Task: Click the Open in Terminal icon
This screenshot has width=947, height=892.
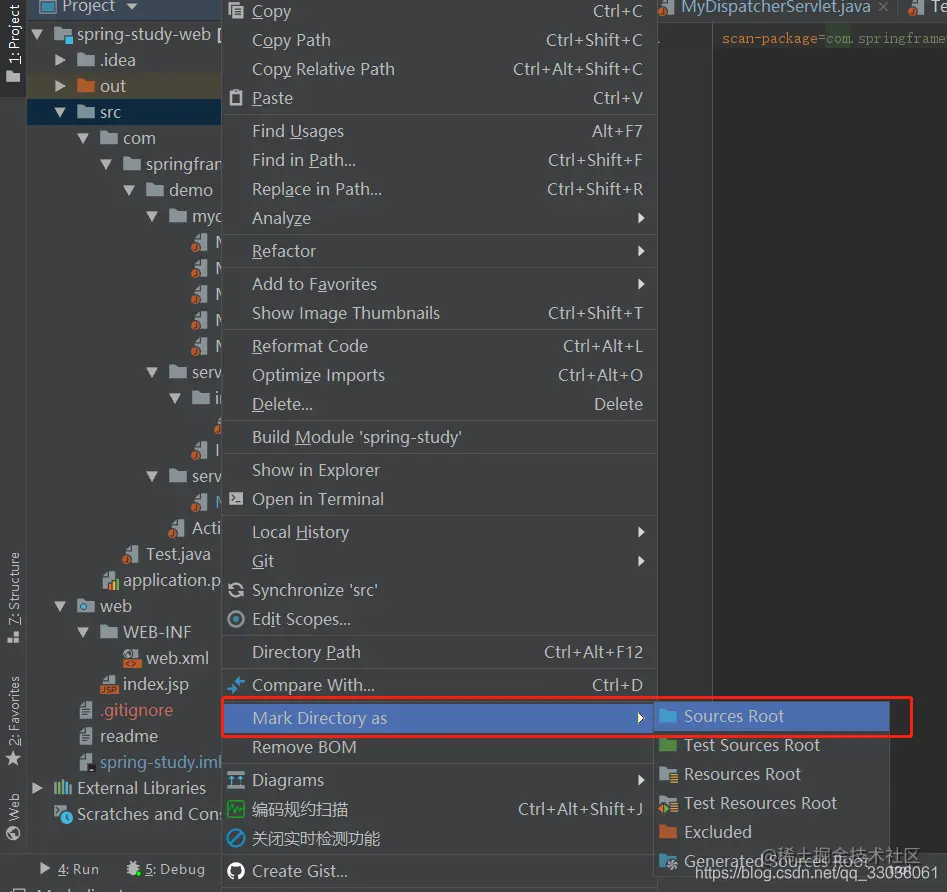Action: coord(236,498)
